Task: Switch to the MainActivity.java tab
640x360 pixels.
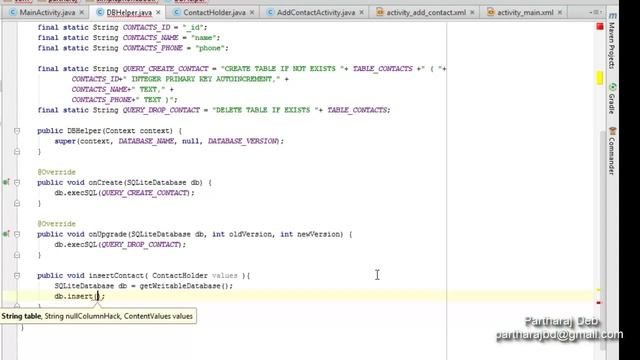Action: coord(47,12)
